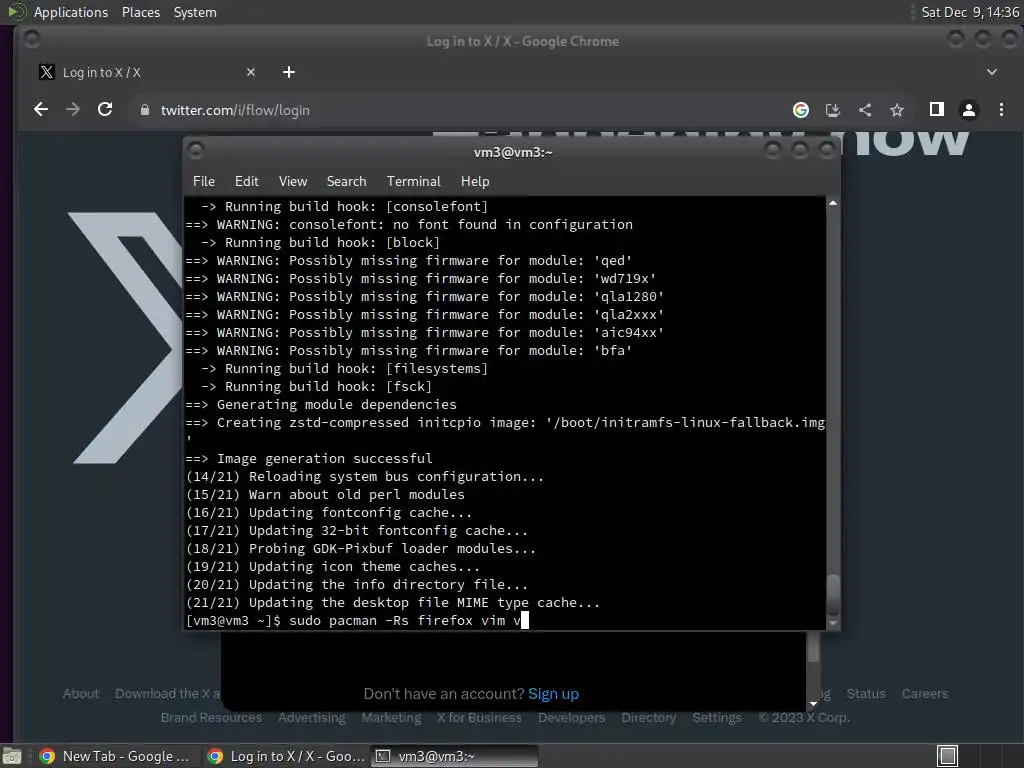The width and height of the screenshot is (1024, 768).
Task: Go back in Chrome
Action: [40, 110]
